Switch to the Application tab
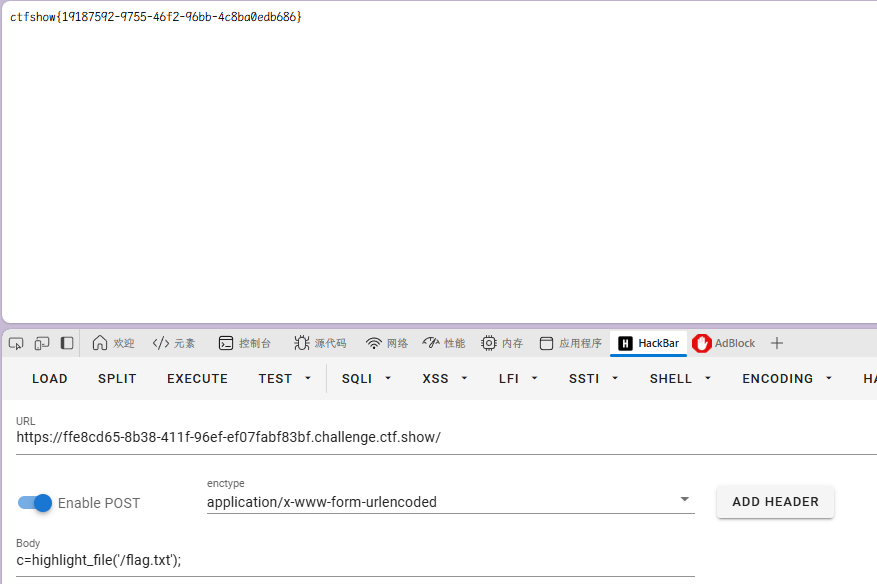The image size is (877, 584). 570,343
